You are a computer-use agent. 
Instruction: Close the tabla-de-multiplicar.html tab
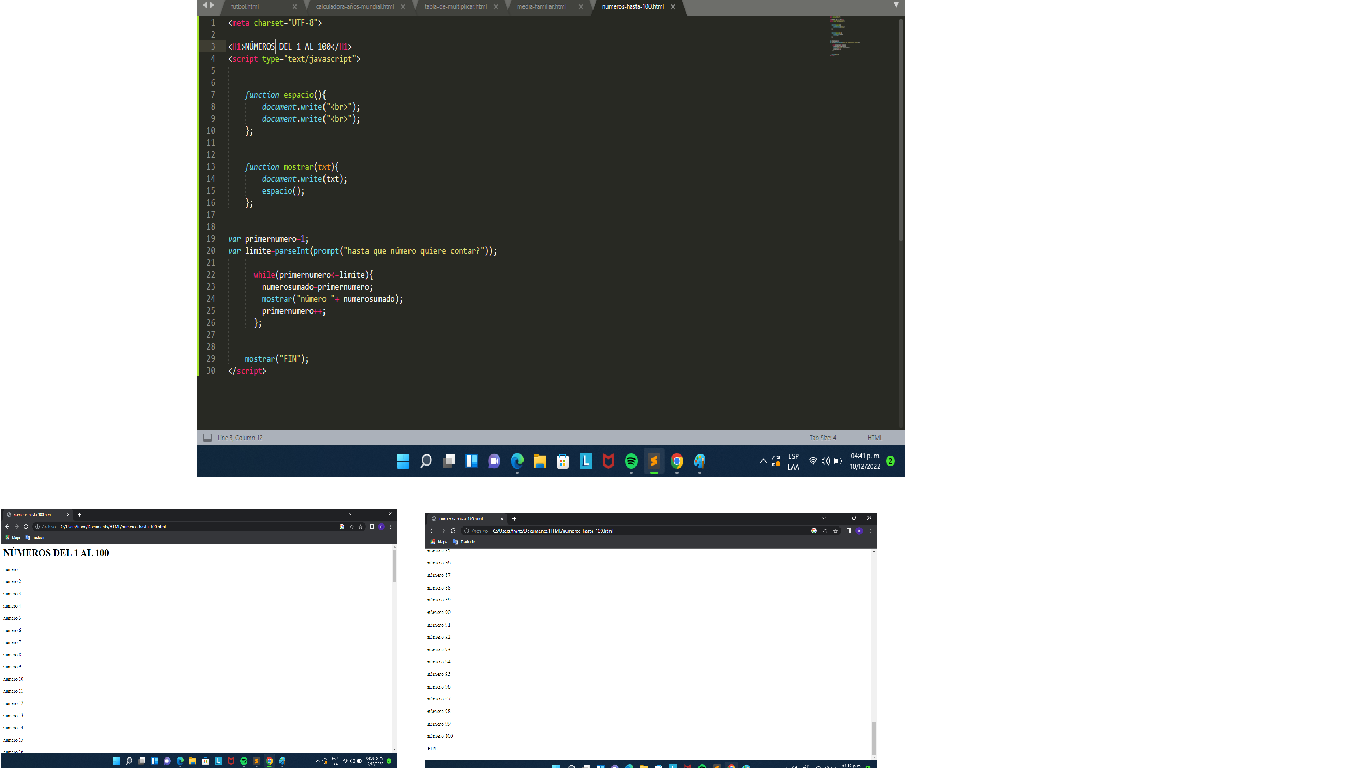tap(497, 6)
